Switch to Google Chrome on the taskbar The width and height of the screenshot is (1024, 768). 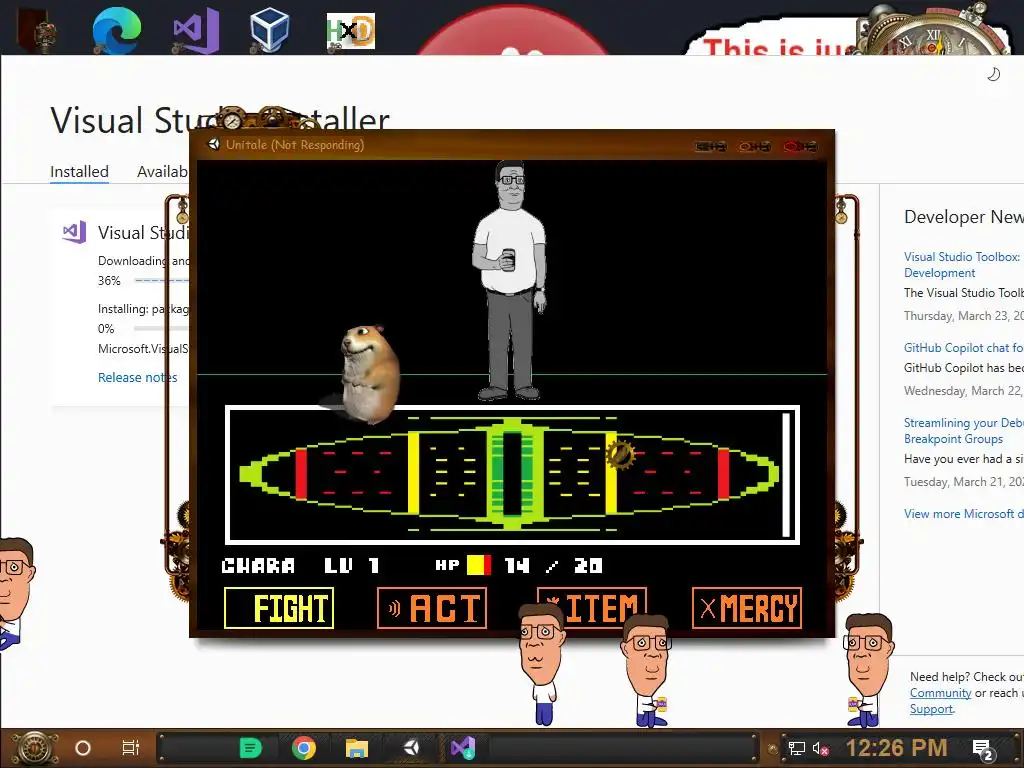point(304,748)
